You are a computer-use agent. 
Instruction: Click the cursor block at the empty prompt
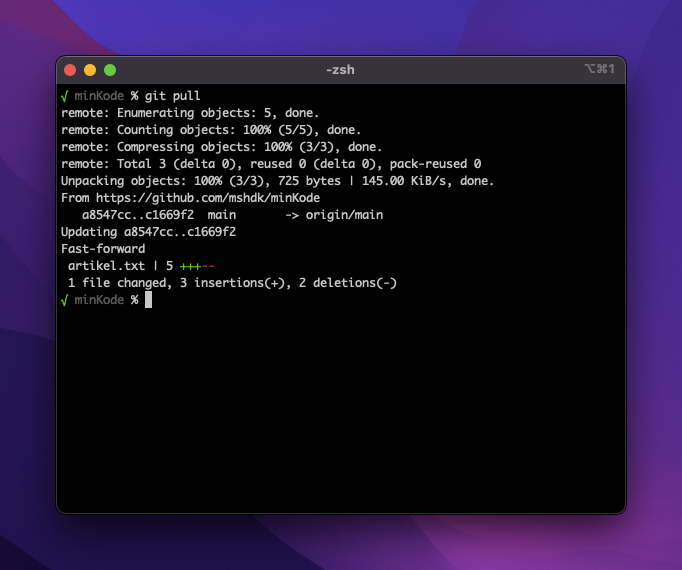pos(148,300)
